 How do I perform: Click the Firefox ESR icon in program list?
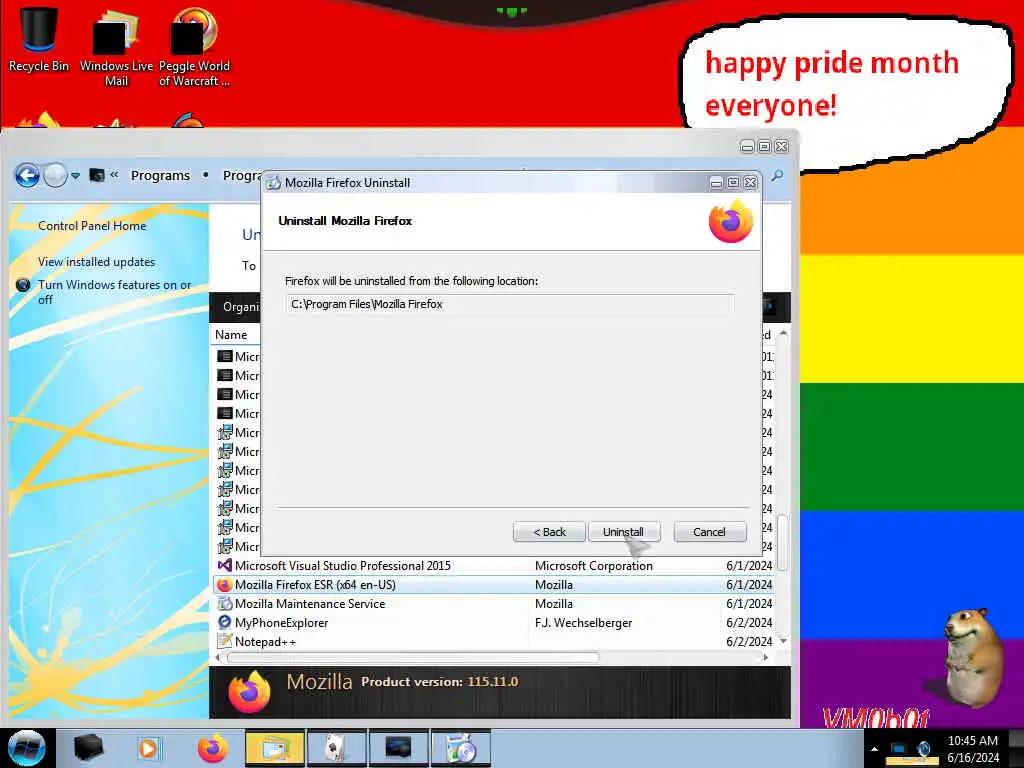[x=225, y=584]
